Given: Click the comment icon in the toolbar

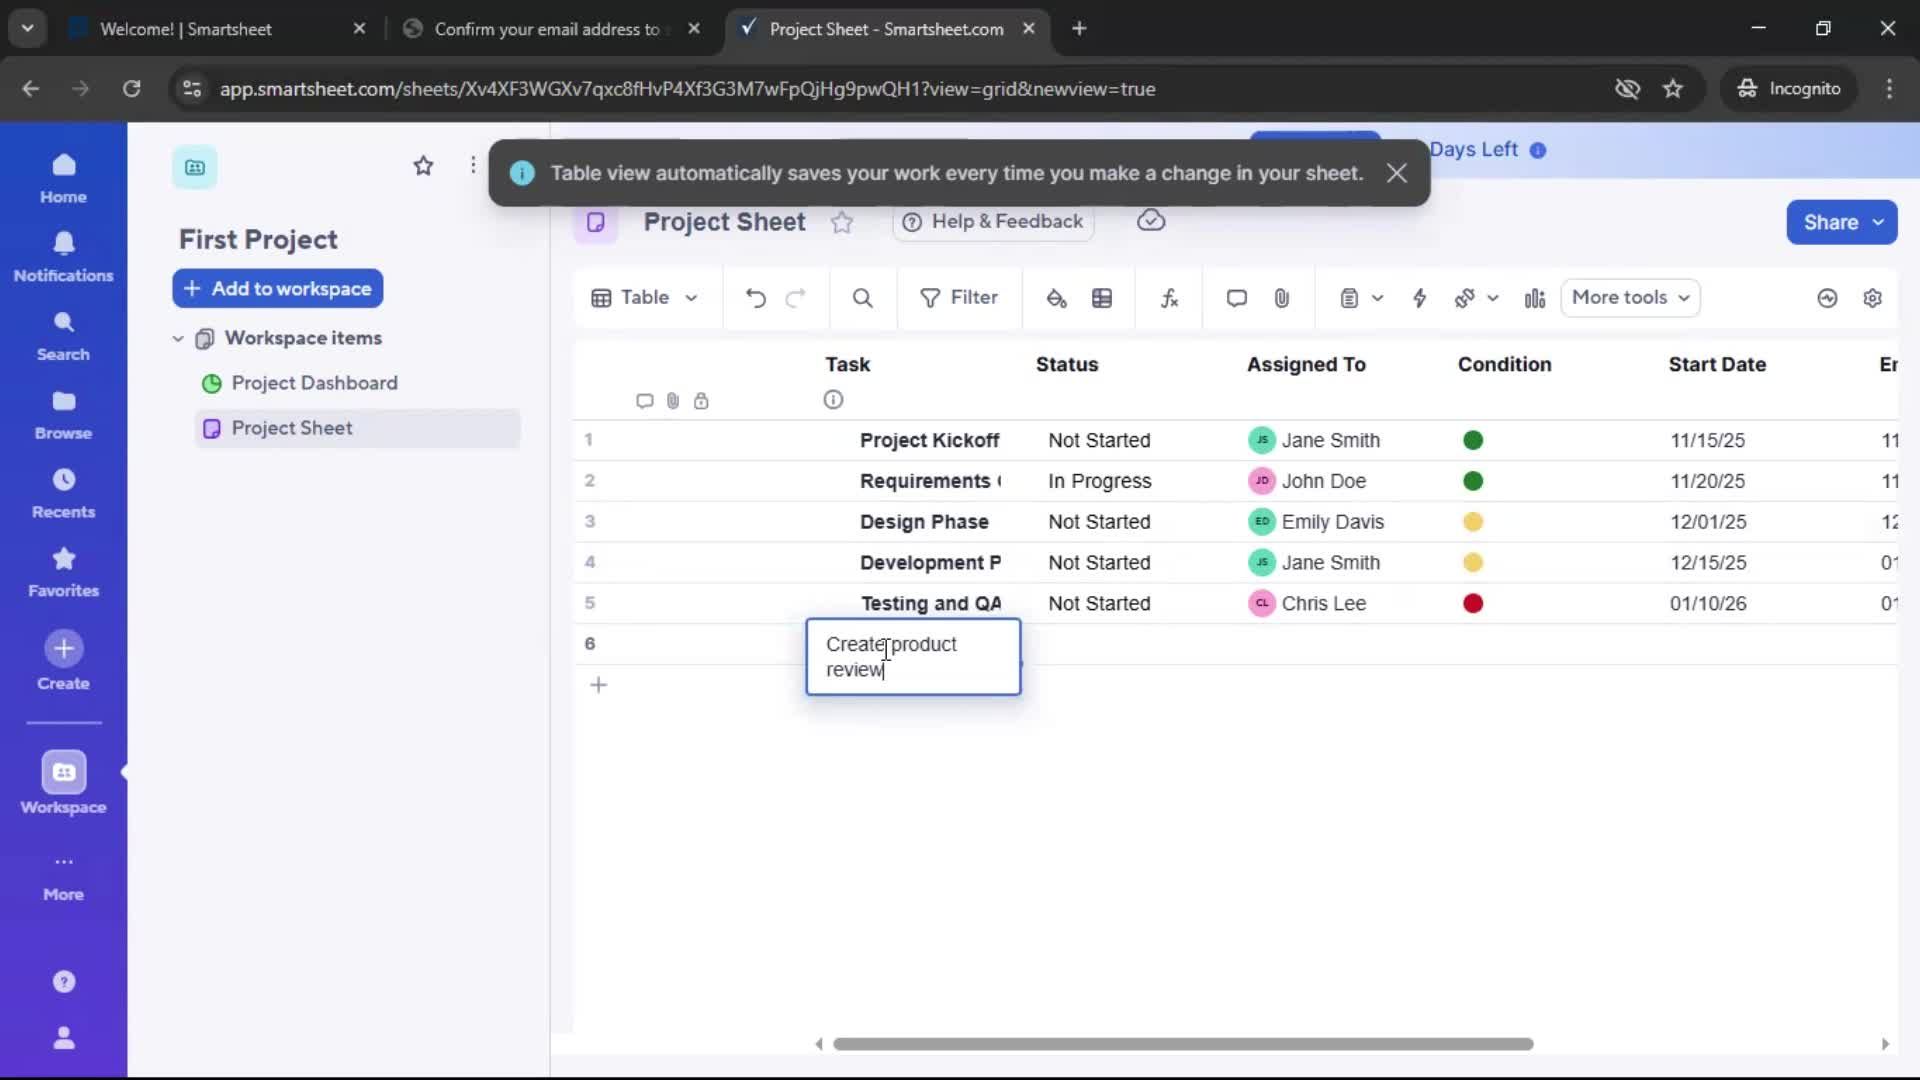Looking at the screenshot, I should coord(1236,298).
